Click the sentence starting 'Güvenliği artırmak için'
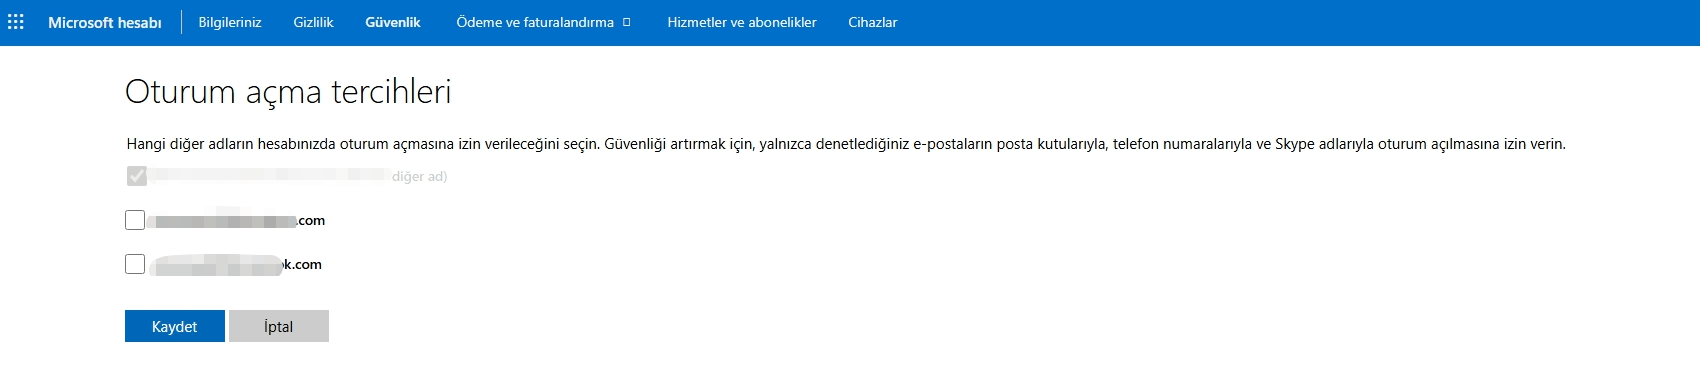The height and width of the screenshot is (376, 1700). coord(1085,144)
